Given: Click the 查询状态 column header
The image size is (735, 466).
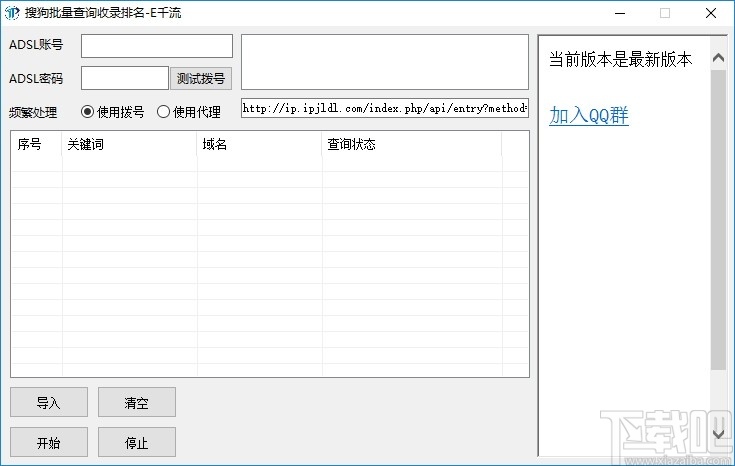Looking at the screenshot, I should 412,144.
